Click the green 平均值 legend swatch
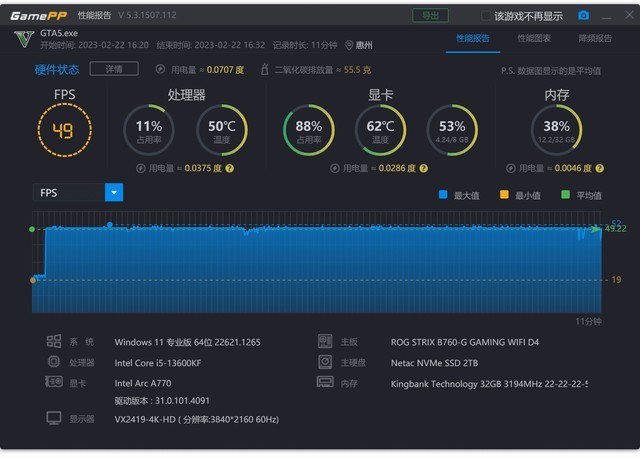 coord(565,195)
